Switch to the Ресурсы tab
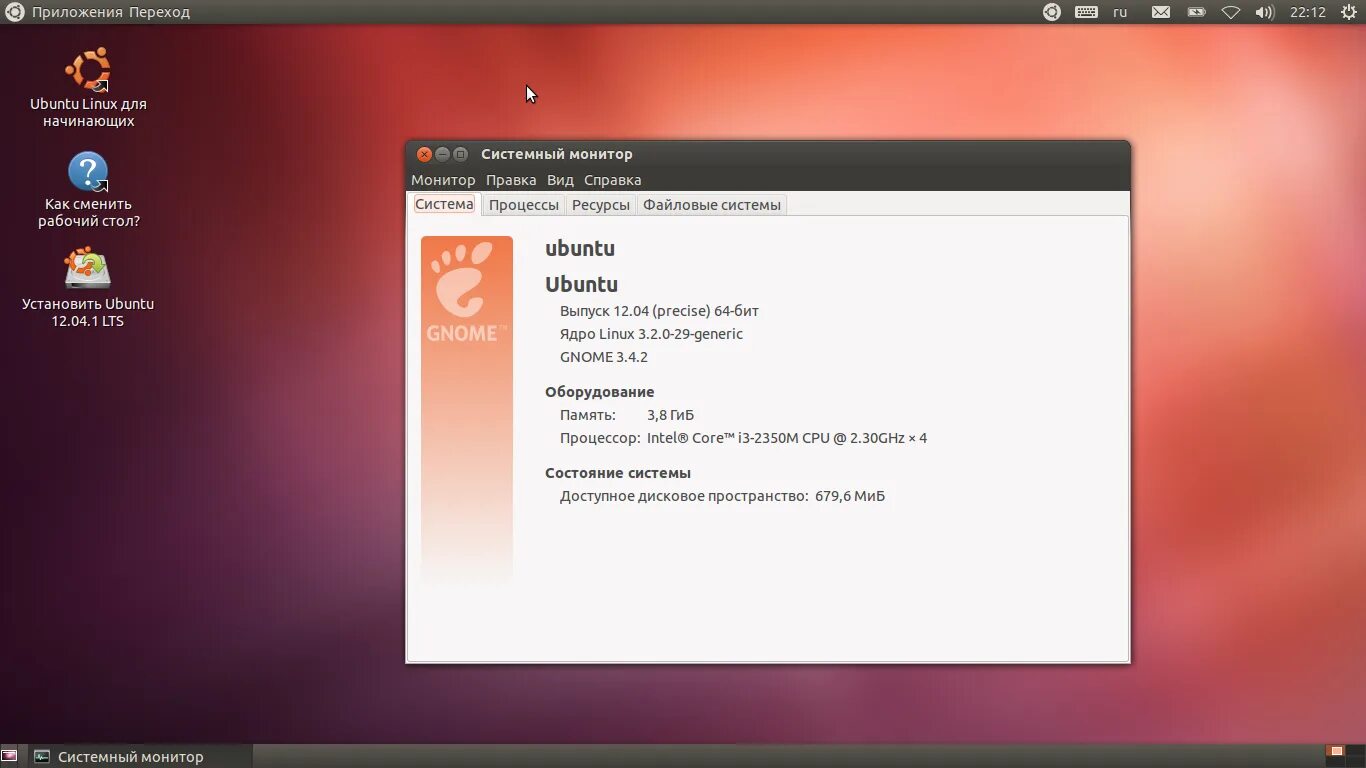The height and width of the screenshot is (768, 1366). [601, 205]
